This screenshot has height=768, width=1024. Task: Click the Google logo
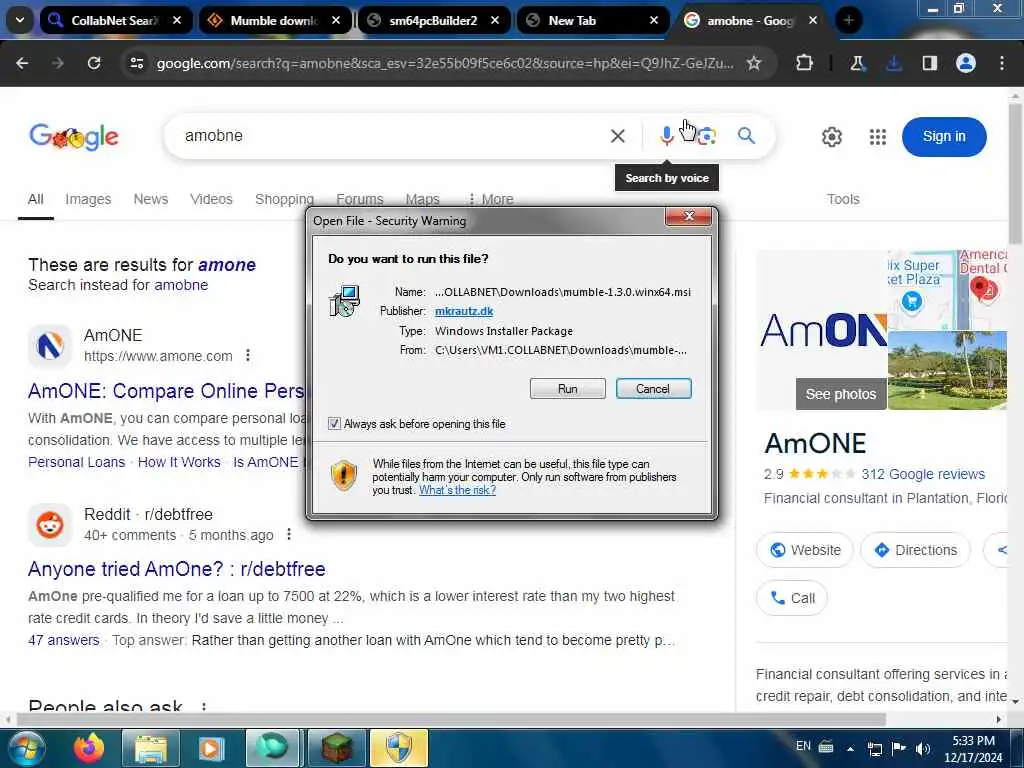tap(74, 136)
